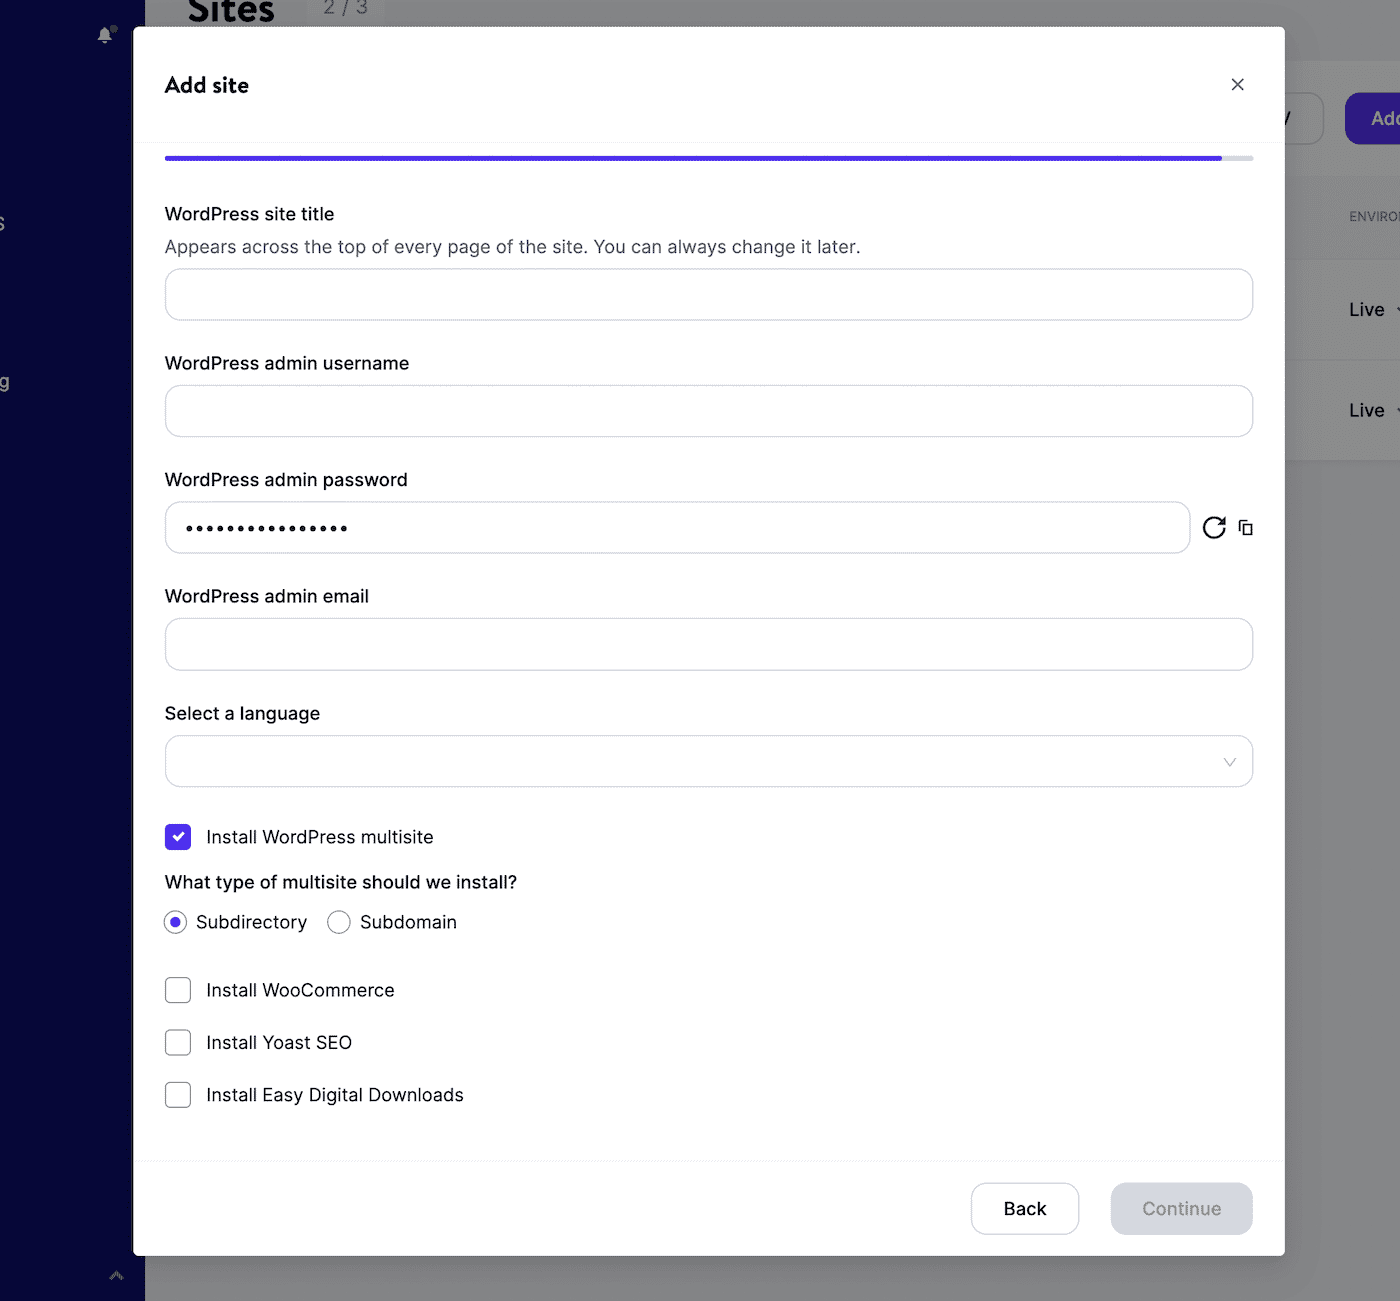Enable Install Yoast SEO
This screenshot has width=1400, height=1301.
[177, 1042]
